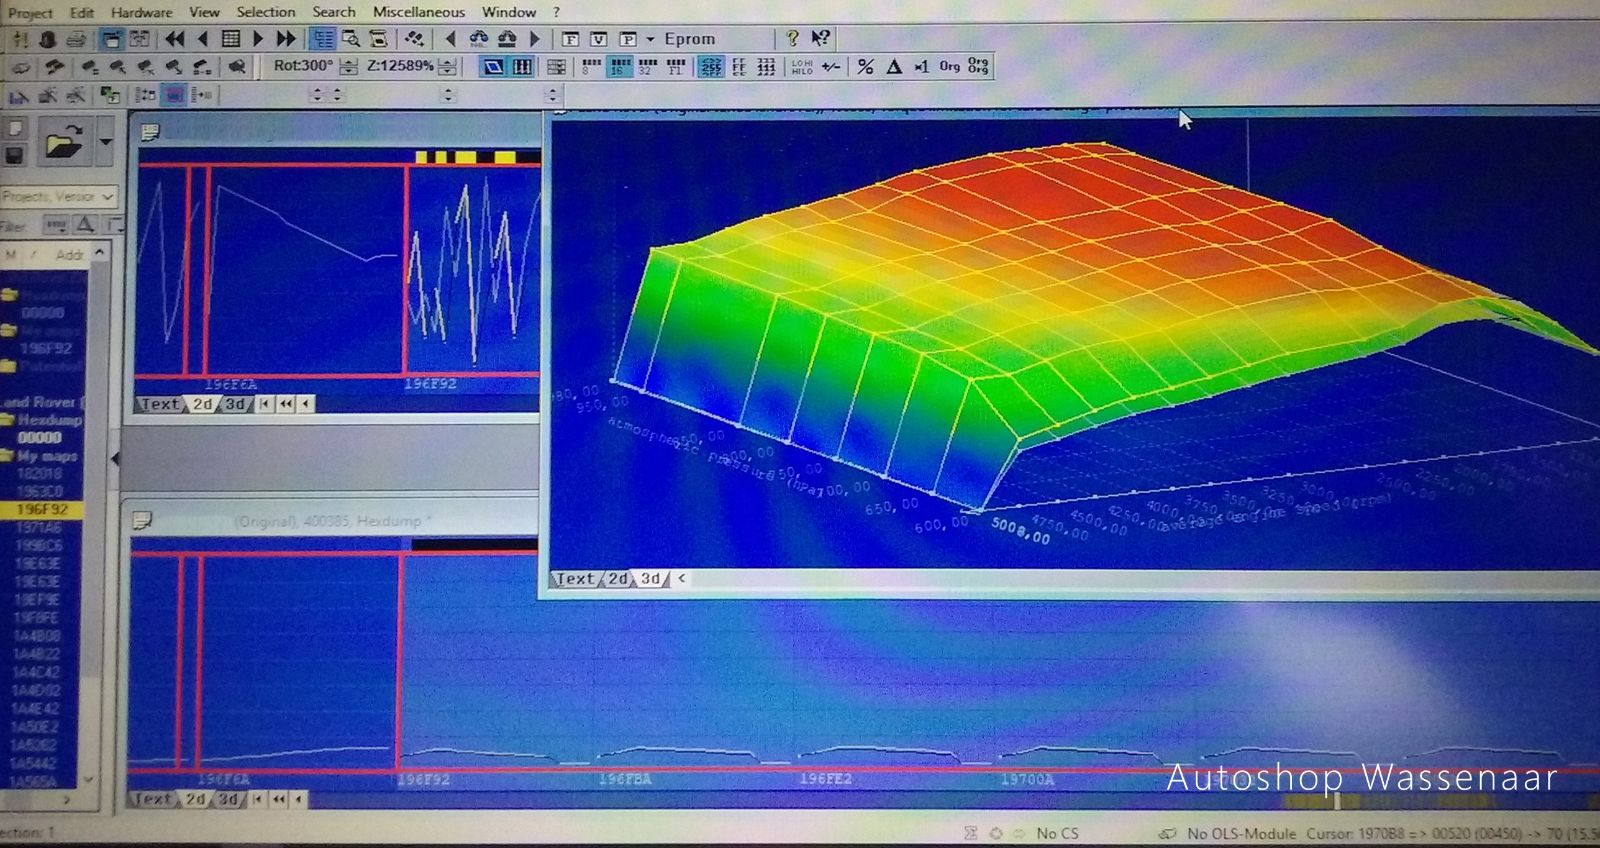Viewport: 1600px width, 848px height.
Task: Toggle the 8-bit display mode
Action: (x=591, y=67)
